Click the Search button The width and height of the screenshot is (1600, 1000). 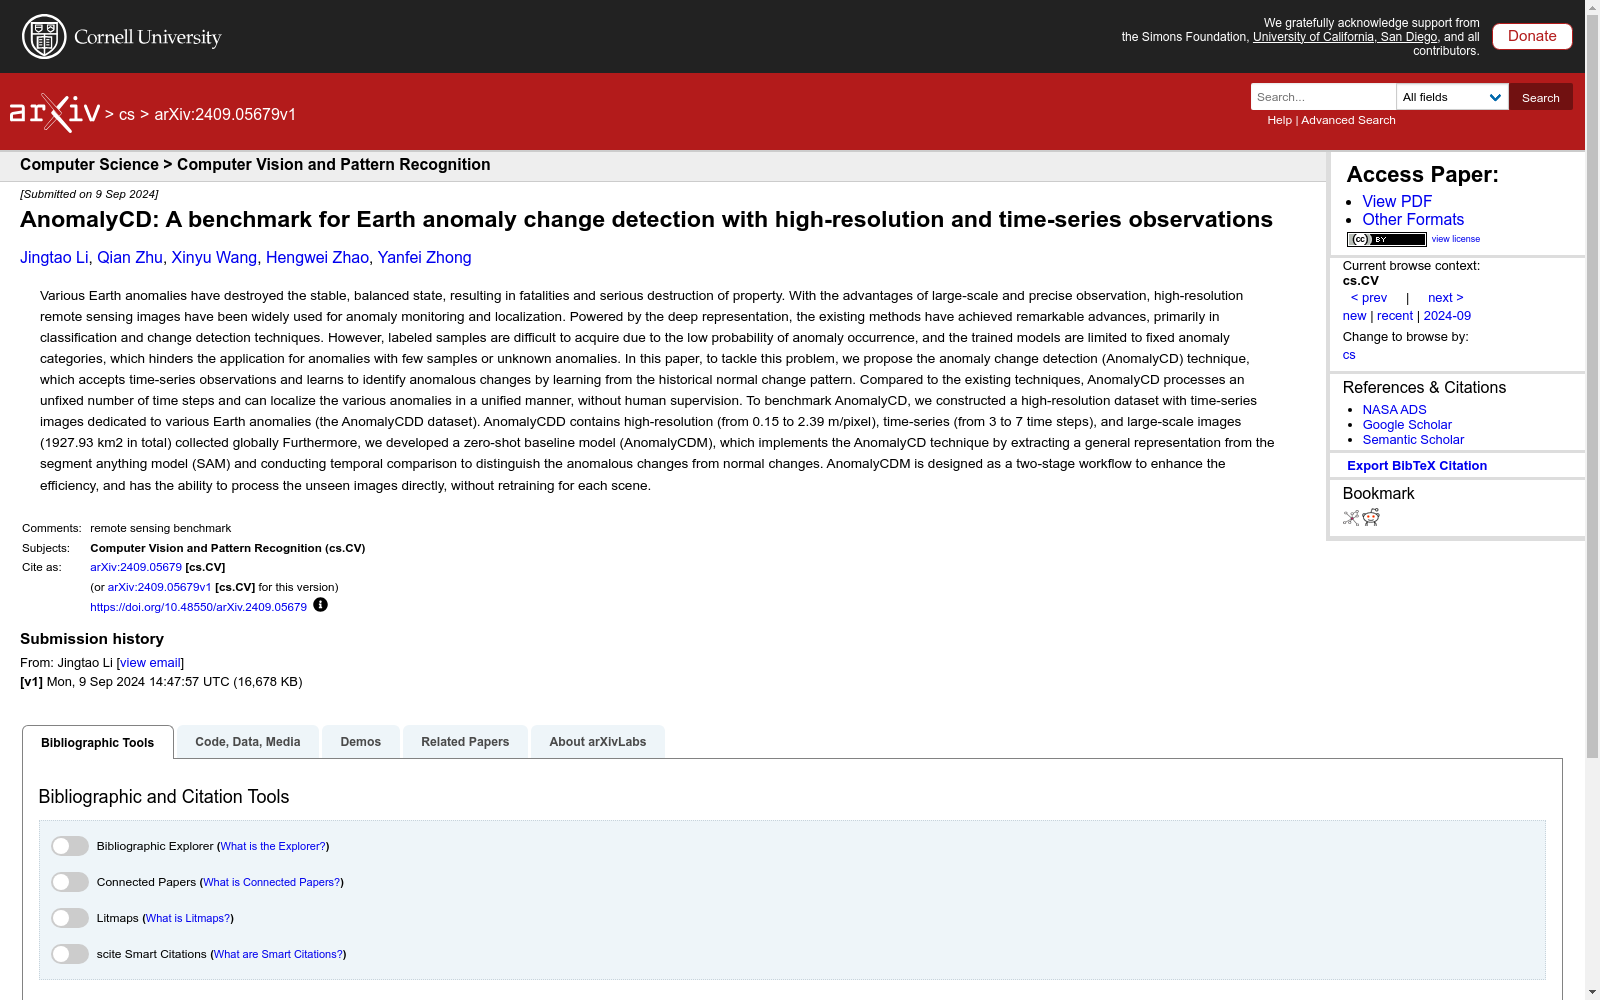pyautogui.click(x=1540, y=97)
